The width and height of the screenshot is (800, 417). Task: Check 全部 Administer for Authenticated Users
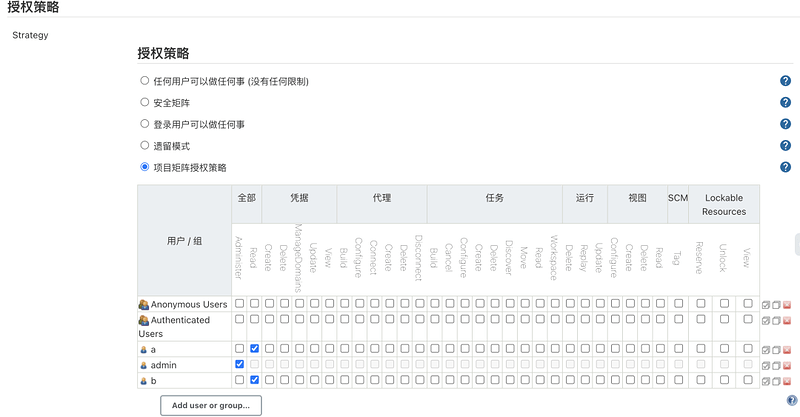point(239,319)
